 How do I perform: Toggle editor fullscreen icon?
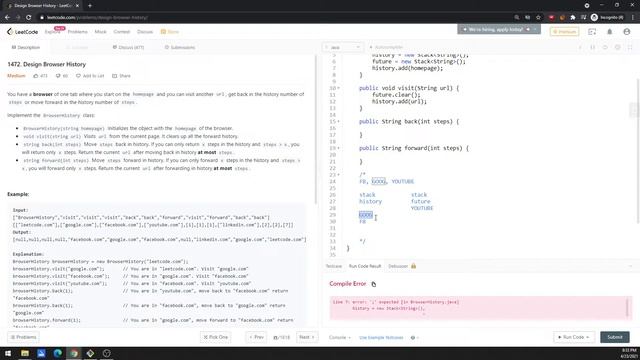point(630,47)
